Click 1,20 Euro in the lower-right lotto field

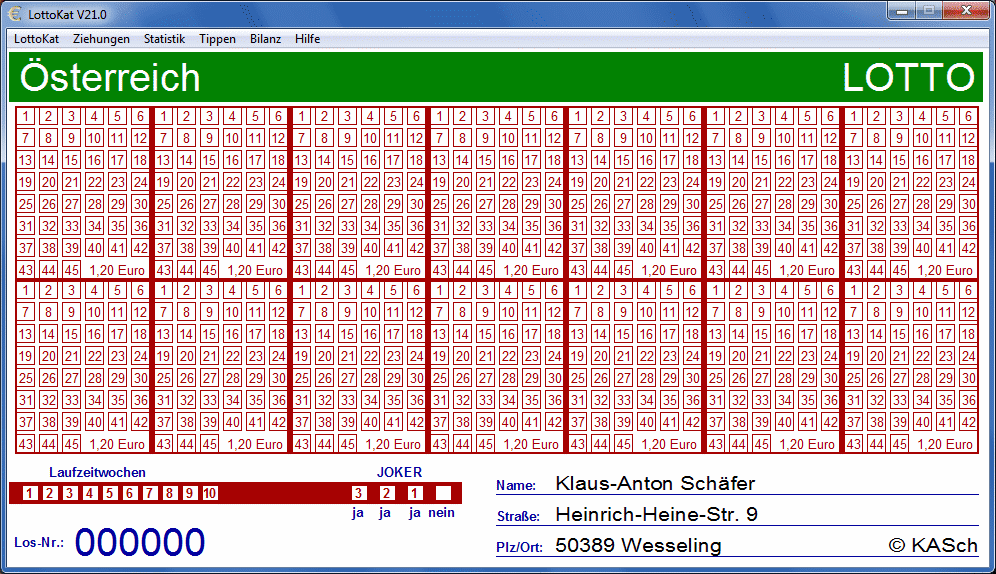pyautogui.click(x=945, y=444)
